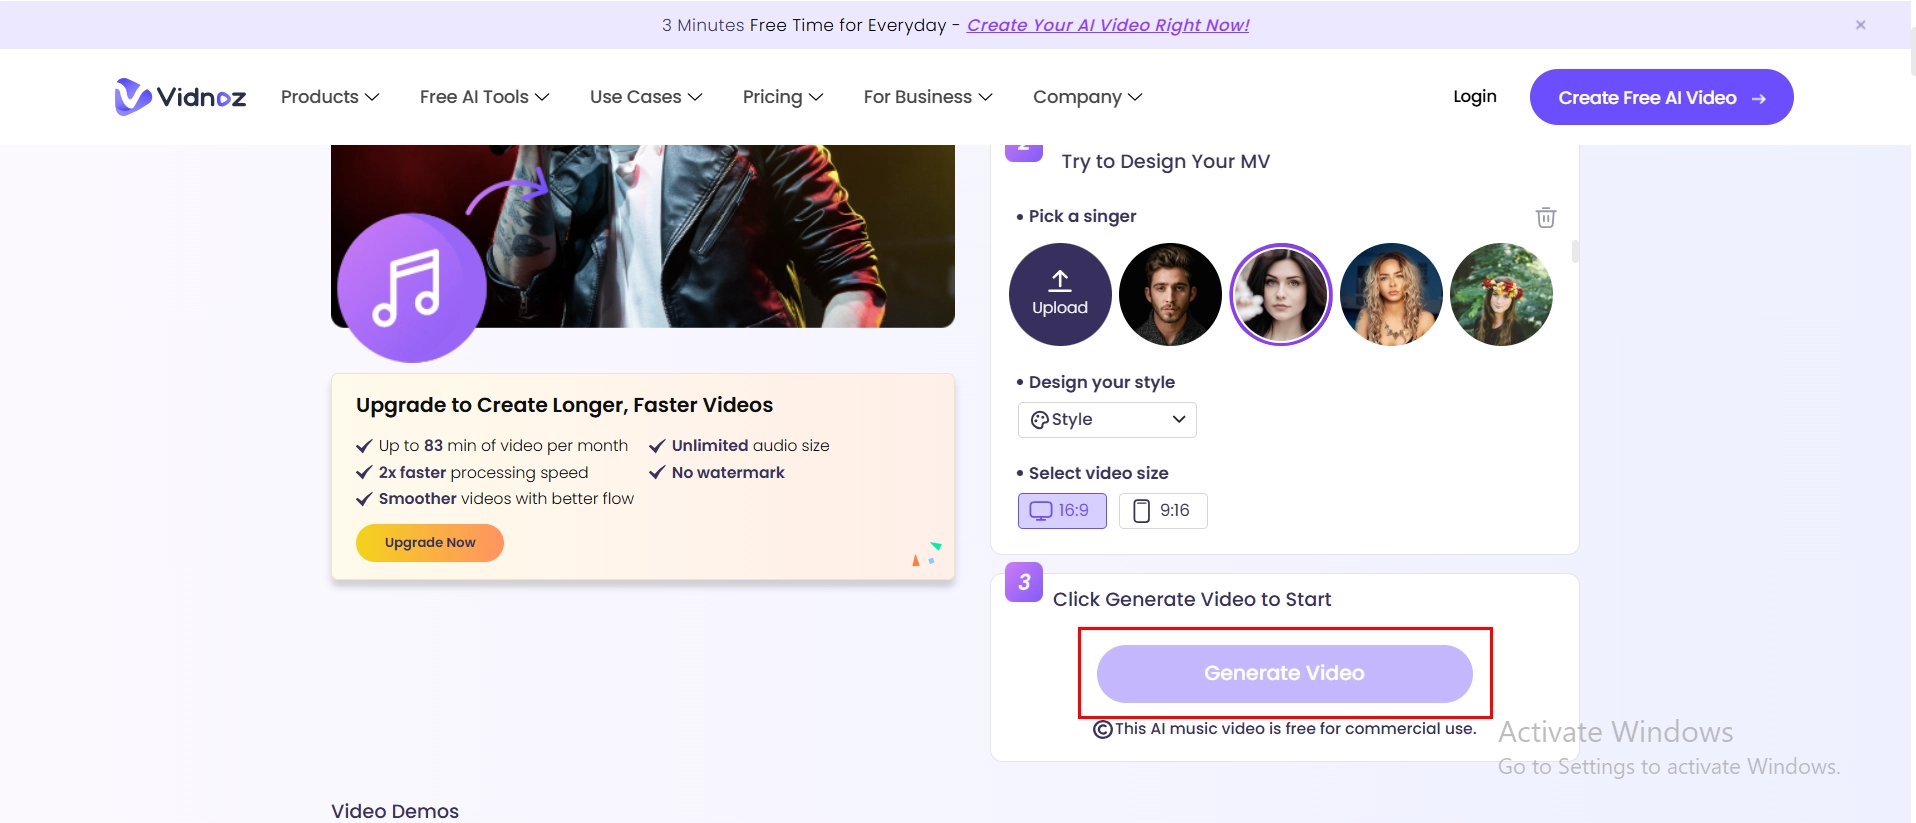Image resolution: width=1916 pixels, height=823 pixels.
Task: Click the Upgrade Now button
Action: coord(430,543)
